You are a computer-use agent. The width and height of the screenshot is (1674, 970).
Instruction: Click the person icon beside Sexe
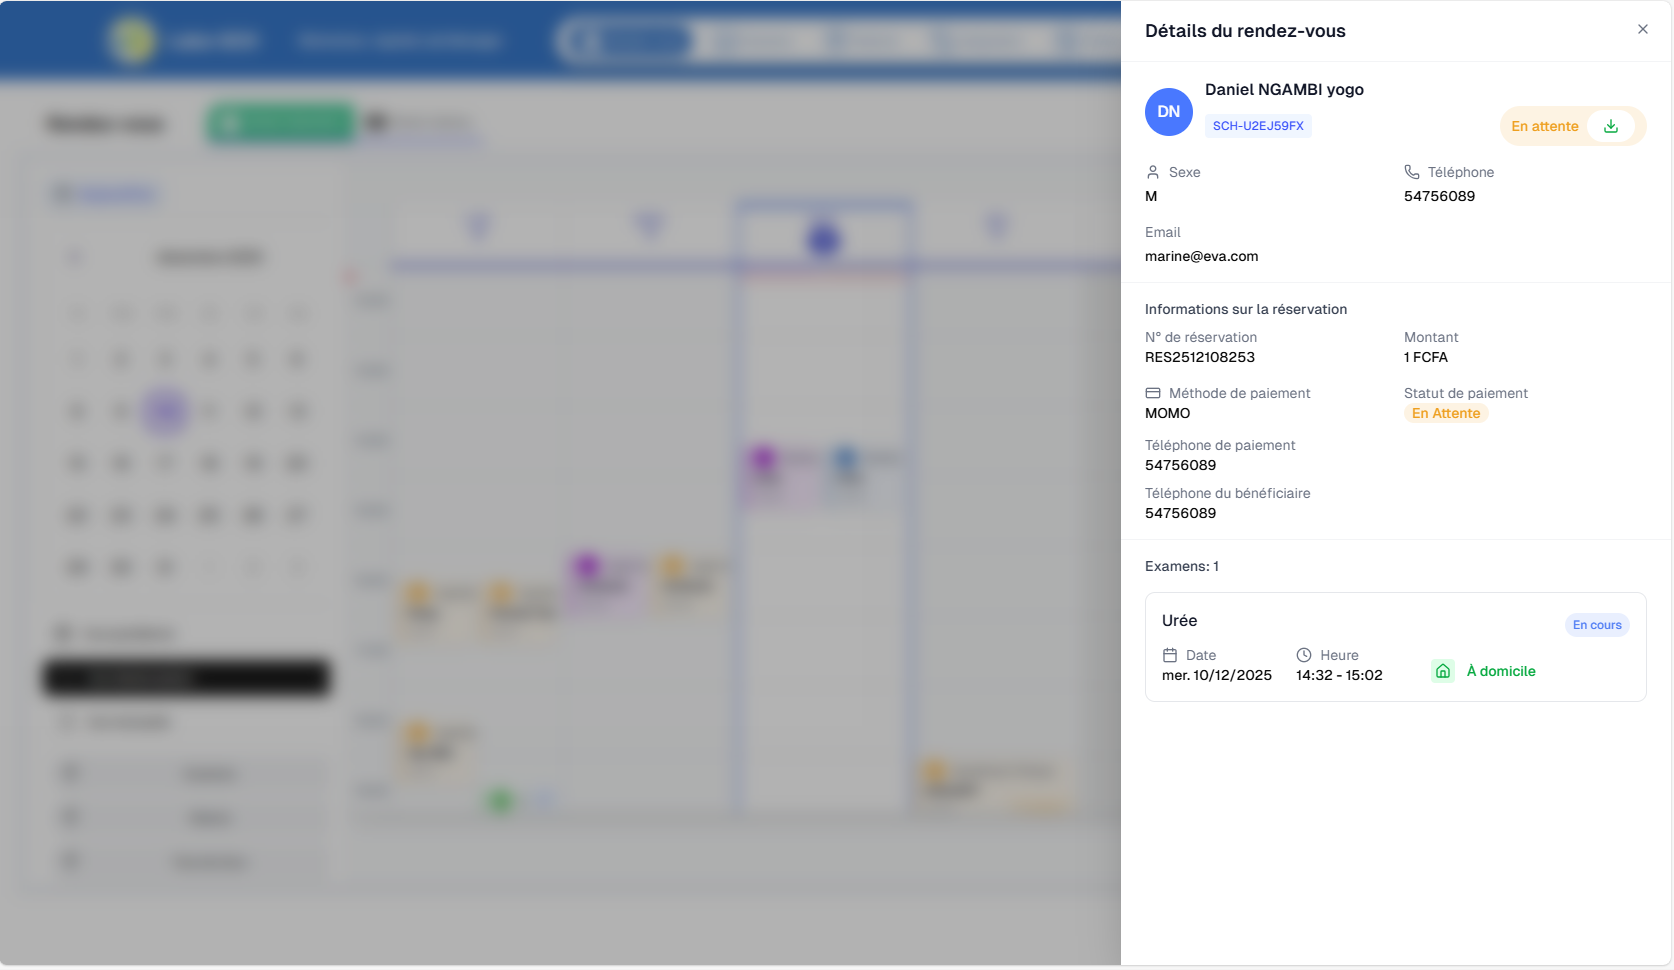(x=1153, y=172)
